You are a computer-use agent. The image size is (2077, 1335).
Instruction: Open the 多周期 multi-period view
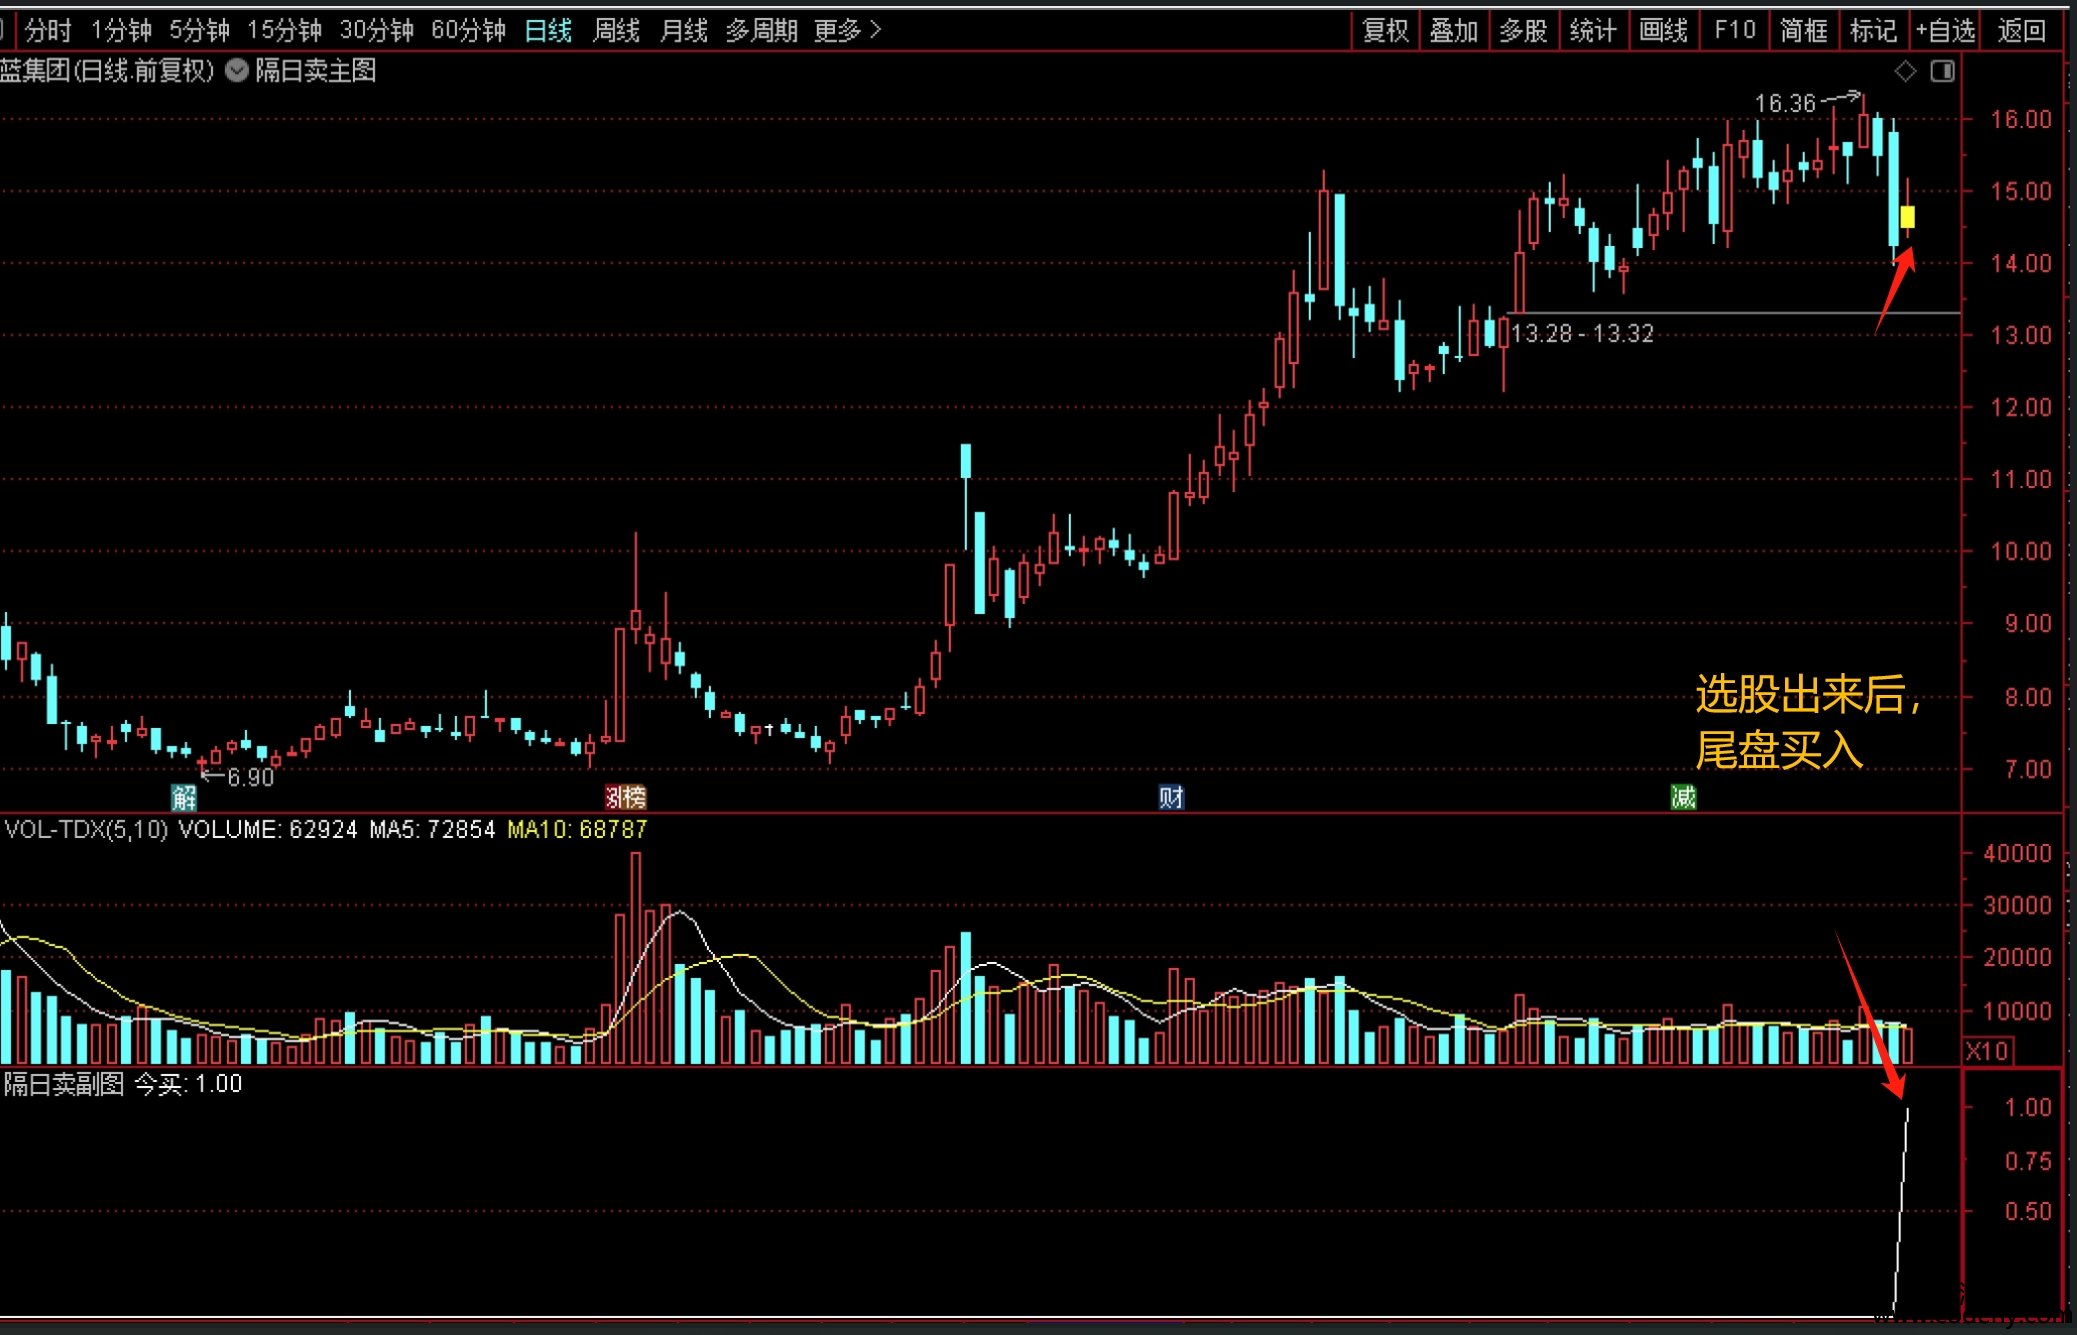tap(761, 31)
